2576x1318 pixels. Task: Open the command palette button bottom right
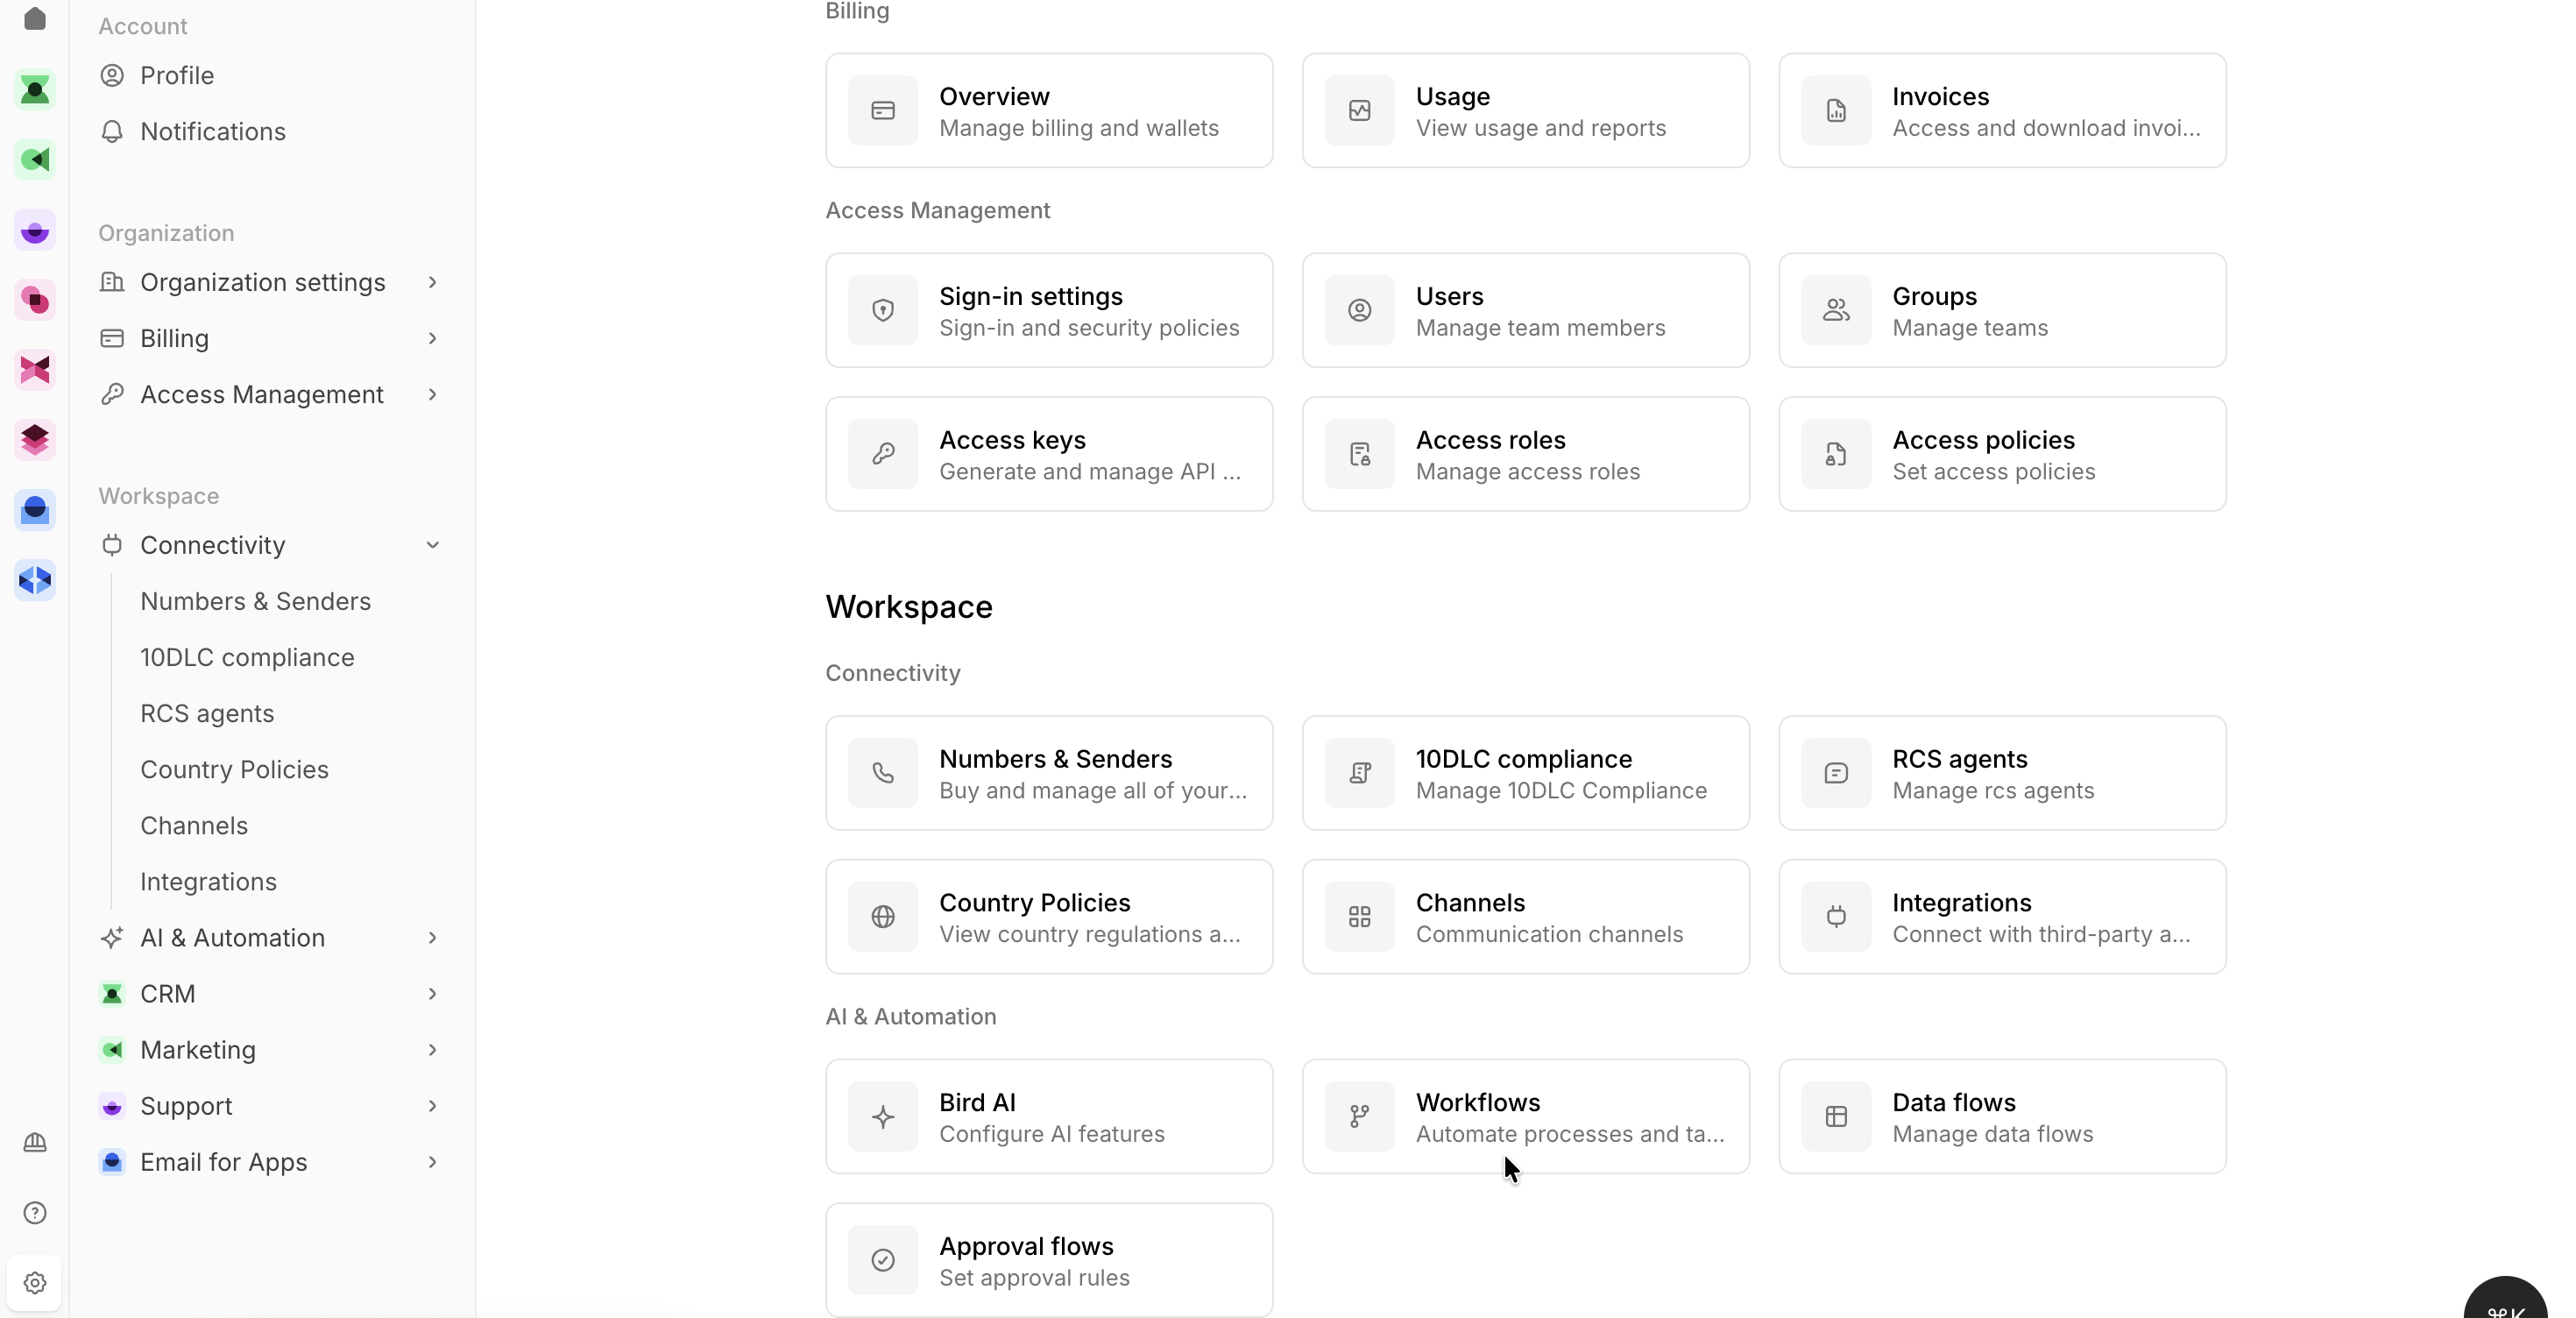[x=2505, y=1304]
